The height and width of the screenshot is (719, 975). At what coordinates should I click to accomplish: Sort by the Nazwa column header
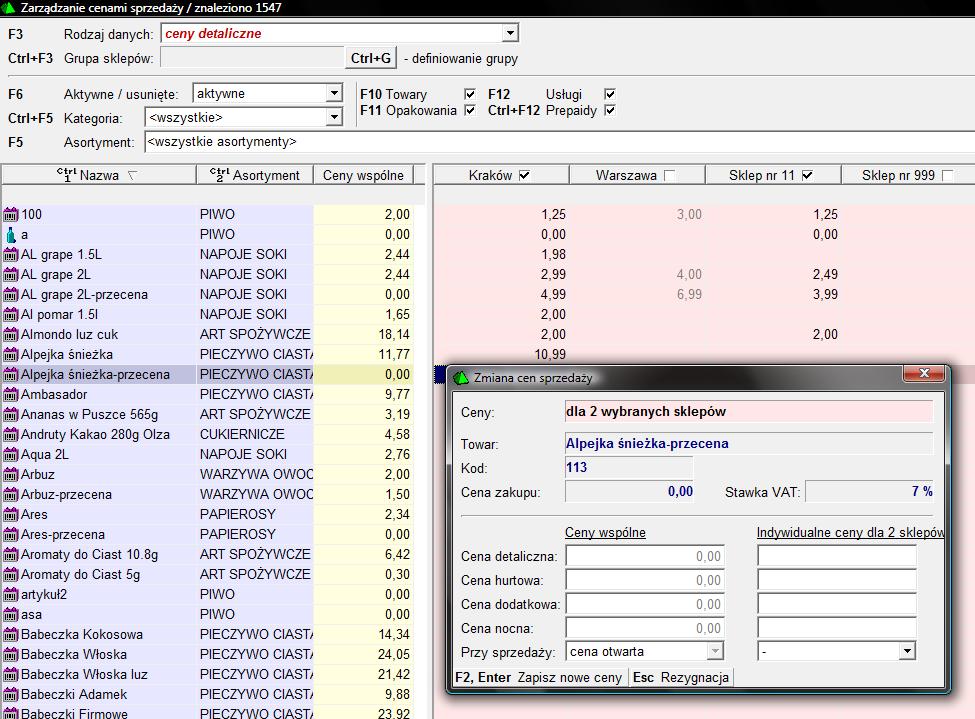(99, 175)
